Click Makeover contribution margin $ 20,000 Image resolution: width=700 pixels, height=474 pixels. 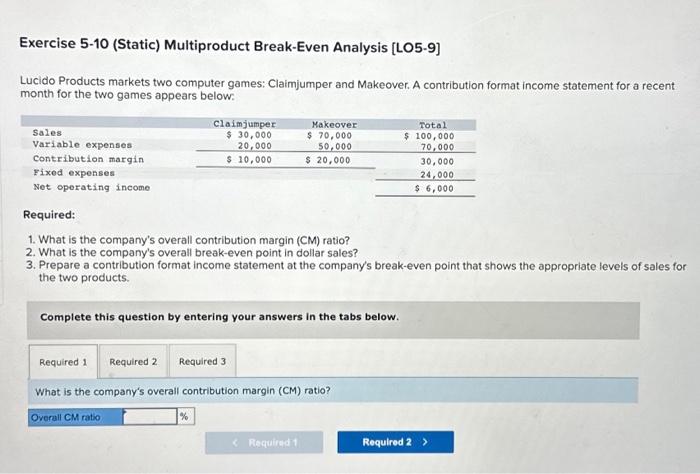328,160
